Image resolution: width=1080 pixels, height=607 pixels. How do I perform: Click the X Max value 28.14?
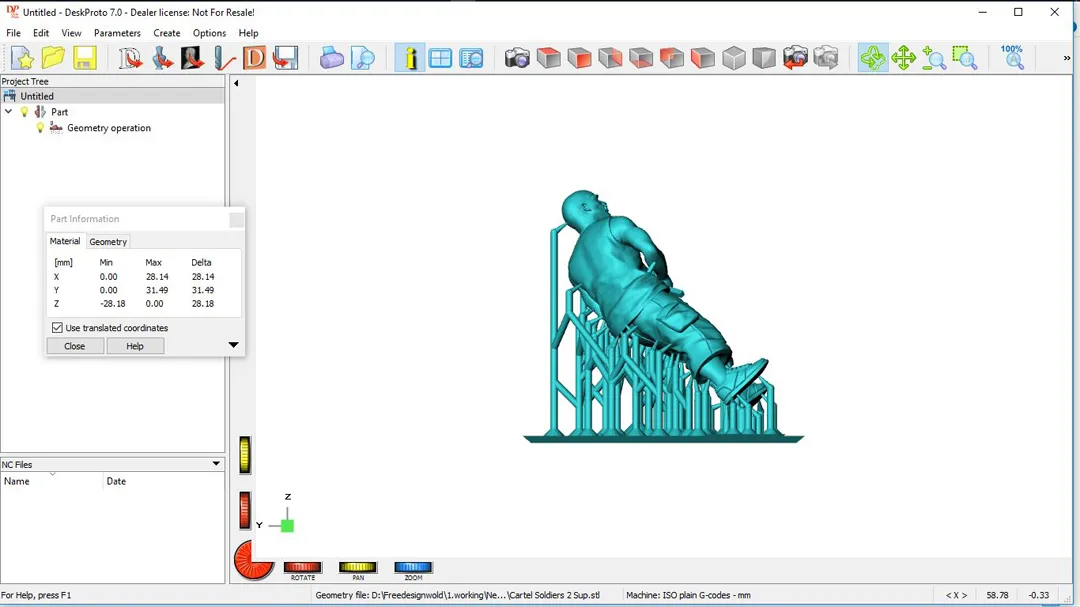[x=157, y=276]
